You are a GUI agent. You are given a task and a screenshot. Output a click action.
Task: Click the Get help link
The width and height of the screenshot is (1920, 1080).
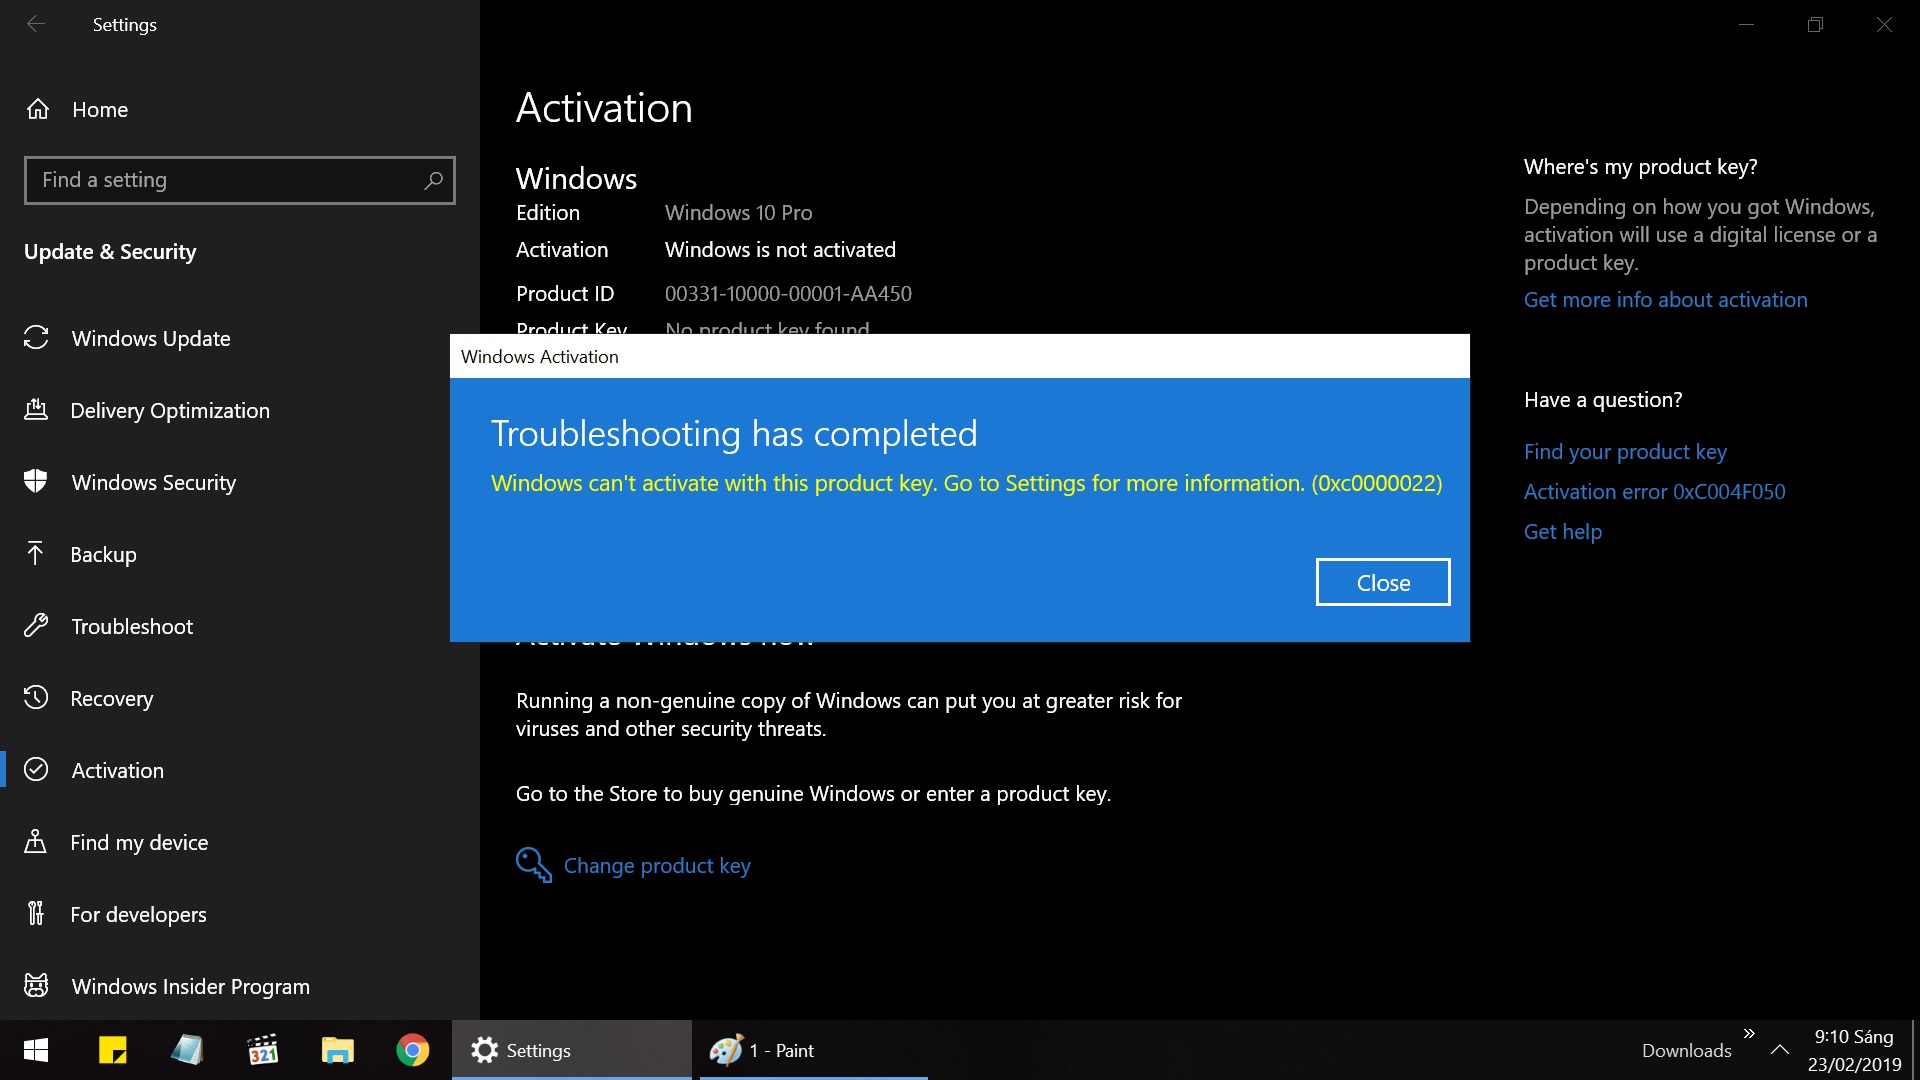pos(1562,532)
